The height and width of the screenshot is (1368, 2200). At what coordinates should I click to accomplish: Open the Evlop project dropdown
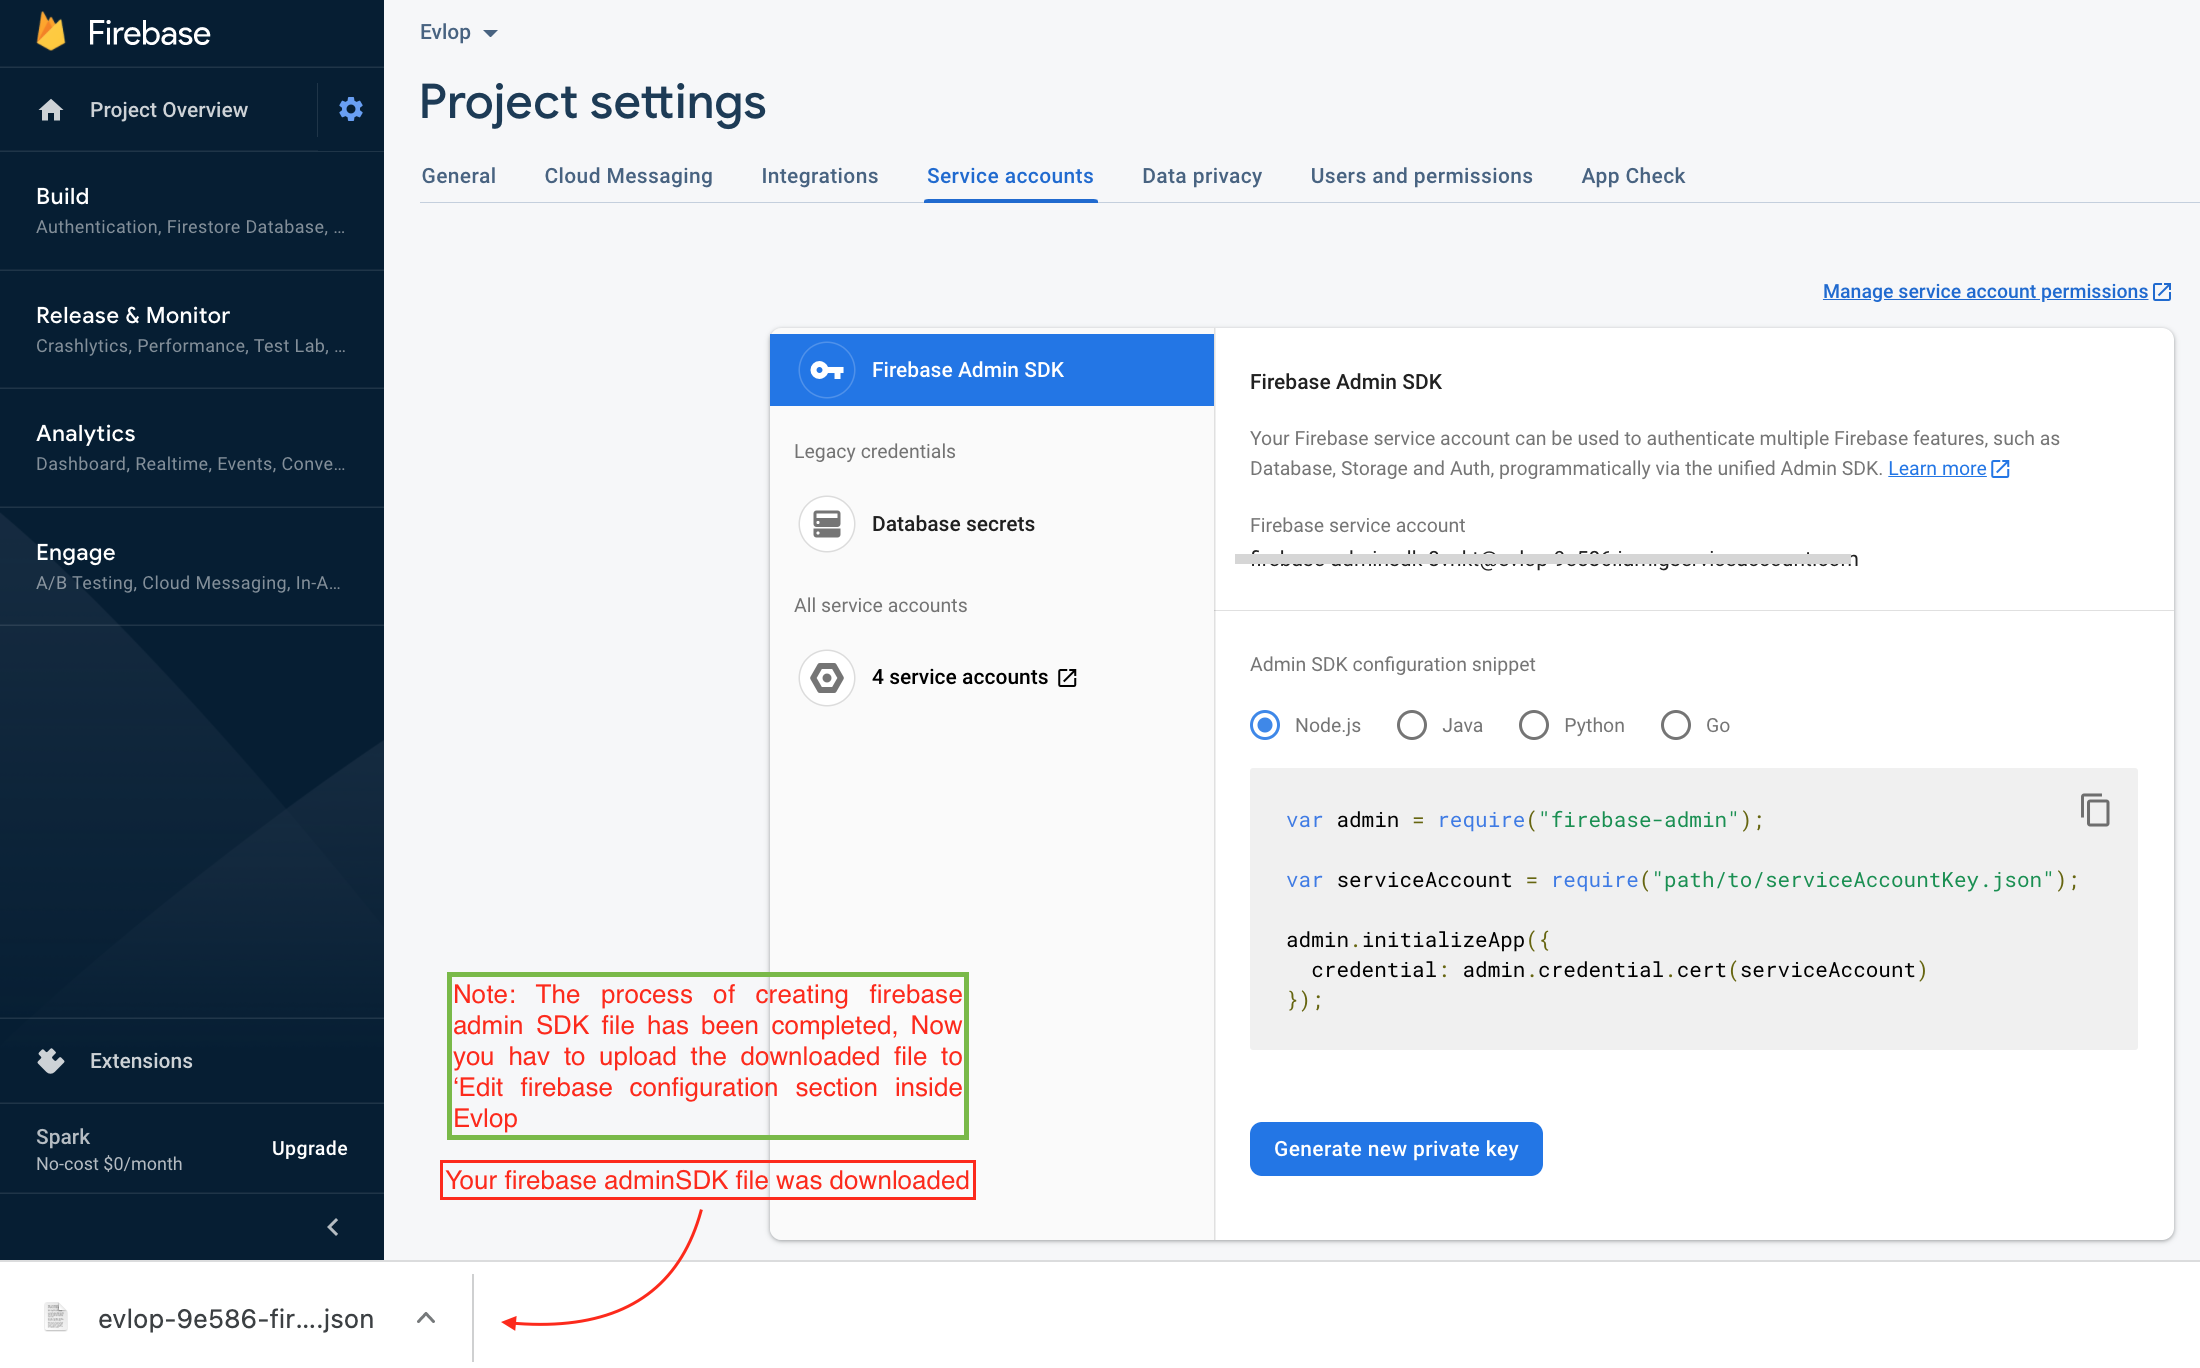(x=459, y=32)
